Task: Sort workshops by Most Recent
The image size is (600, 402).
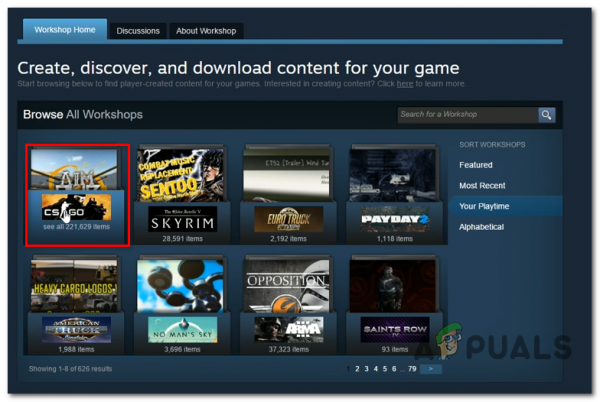Action: (x=482, y=186)
